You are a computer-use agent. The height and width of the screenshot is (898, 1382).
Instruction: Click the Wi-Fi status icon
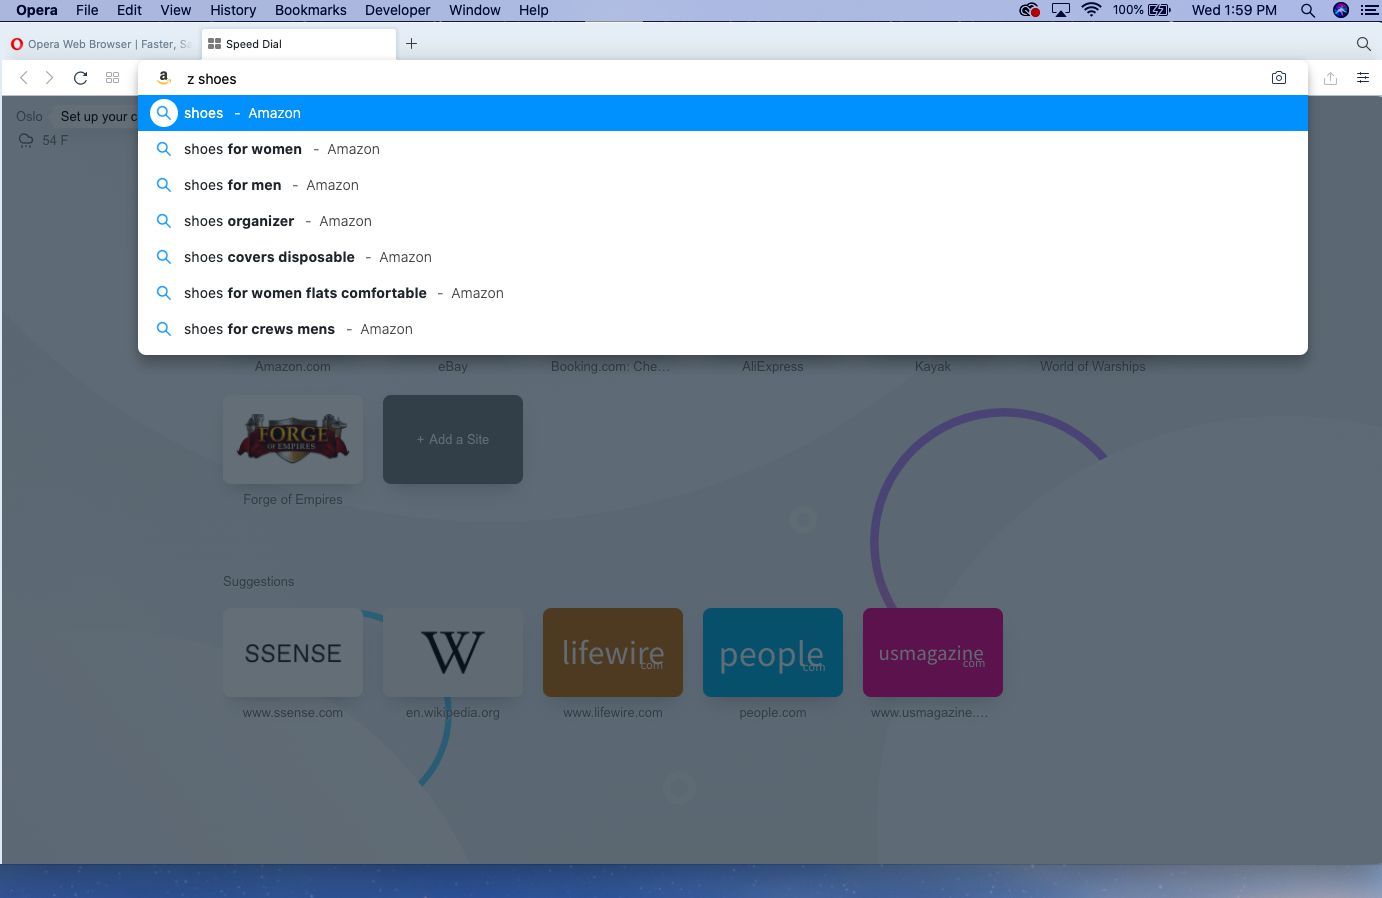pos(1091,10)
